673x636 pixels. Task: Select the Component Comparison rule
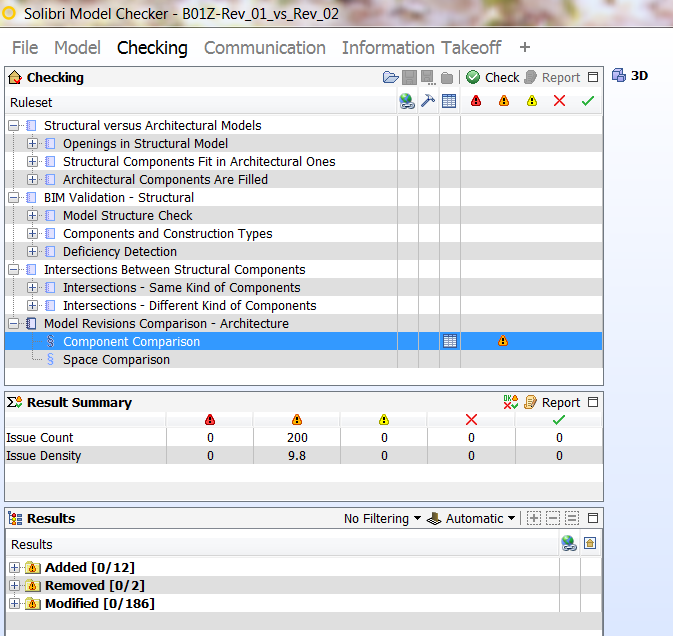pyautogui.click(x=131, y=342)
